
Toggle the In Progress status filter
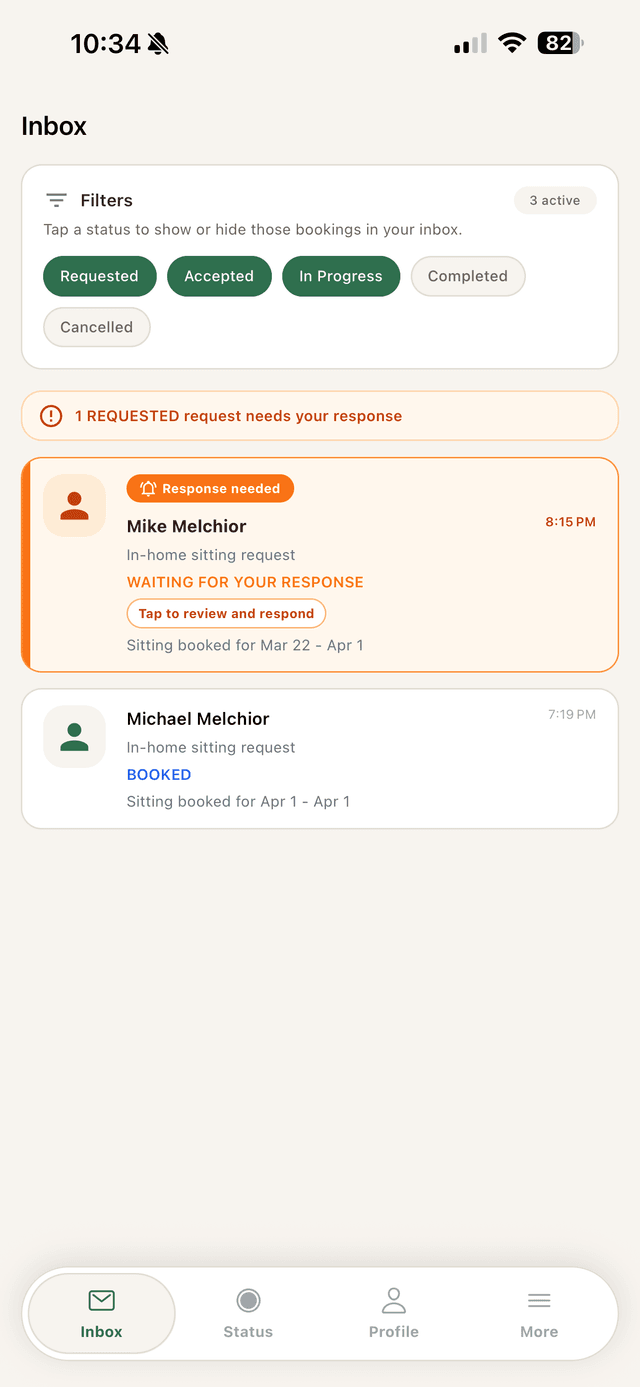coord(341,276)
